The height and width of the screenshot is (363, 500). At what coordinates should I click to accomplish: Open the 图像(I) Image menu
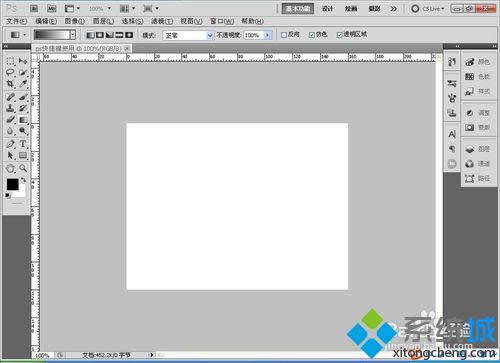coord(75,21)
